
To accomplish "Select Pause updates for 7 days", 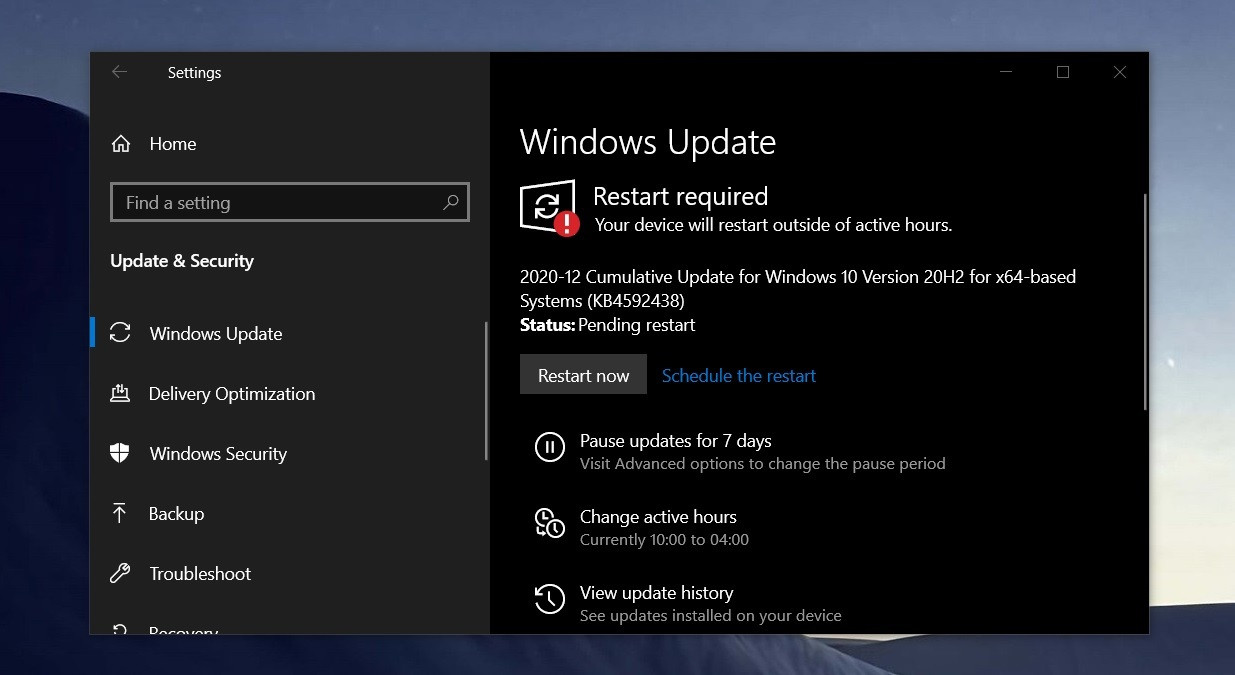I will 675,441.
